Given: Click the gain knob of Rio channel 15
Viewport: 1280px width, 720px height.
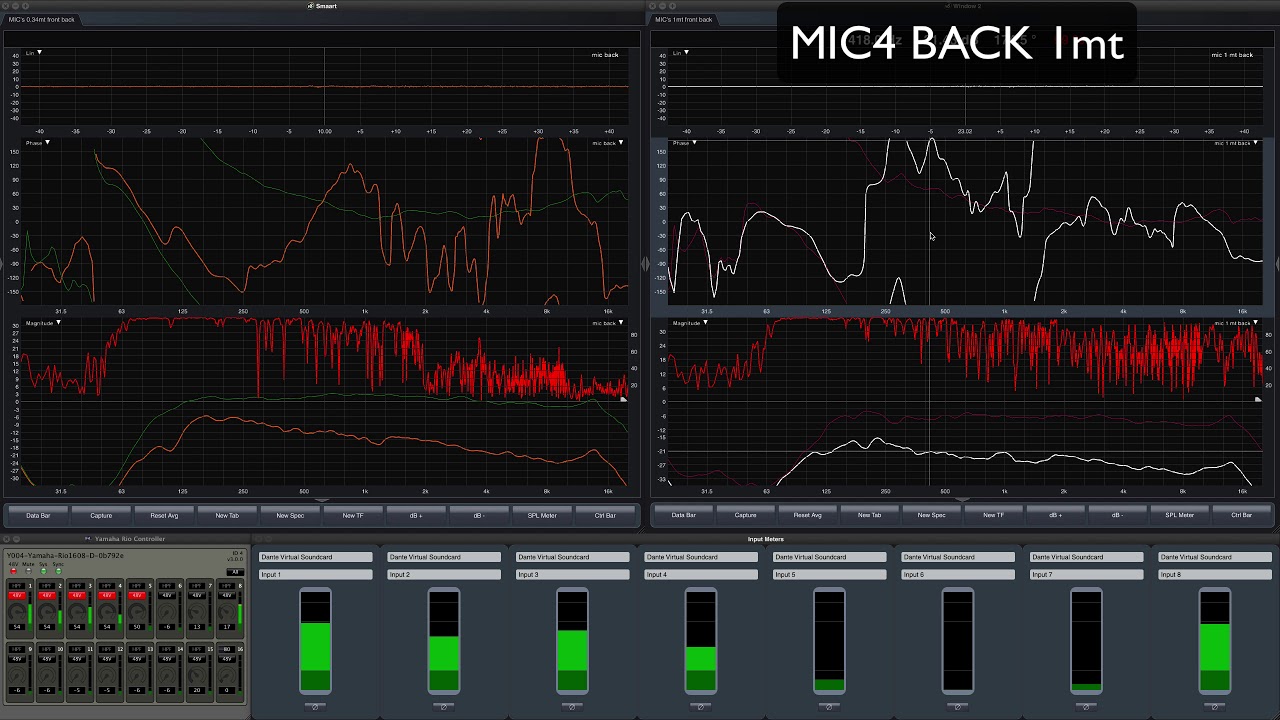Looking at the screenshot, I should [x=197, y=675].
